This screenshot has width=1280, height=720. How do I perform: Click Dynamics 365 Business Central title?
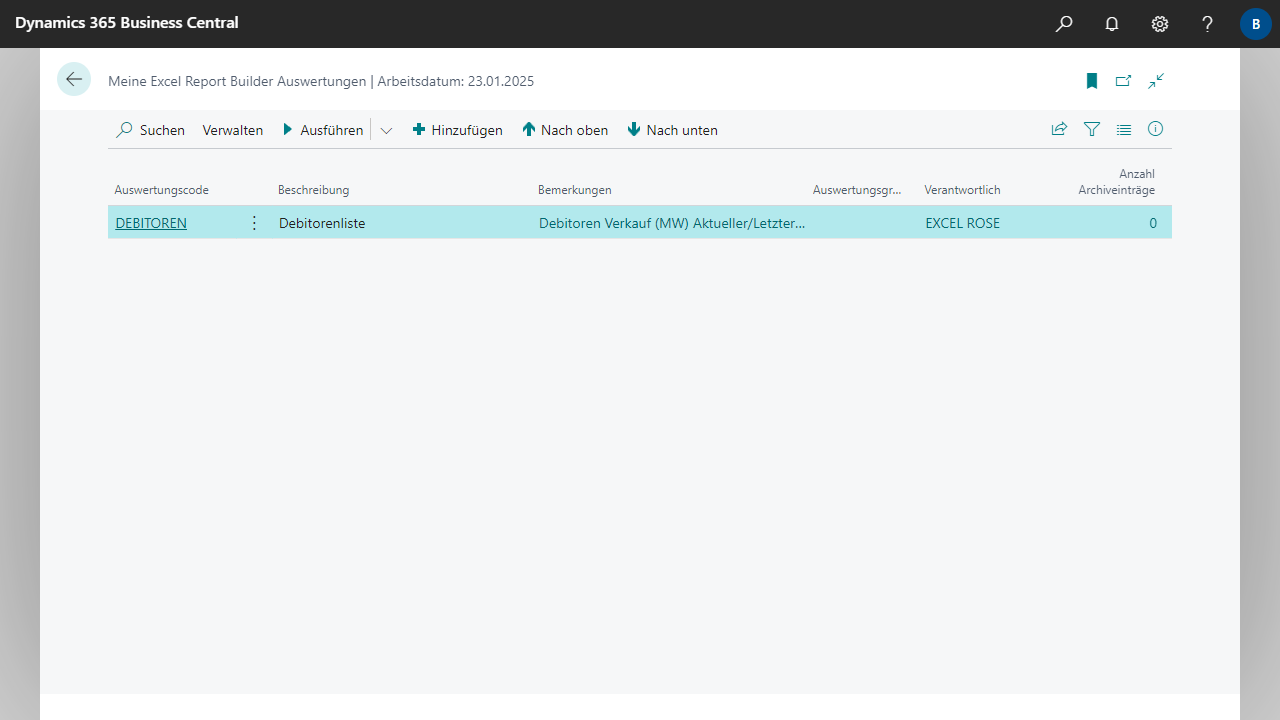point(127,22)
